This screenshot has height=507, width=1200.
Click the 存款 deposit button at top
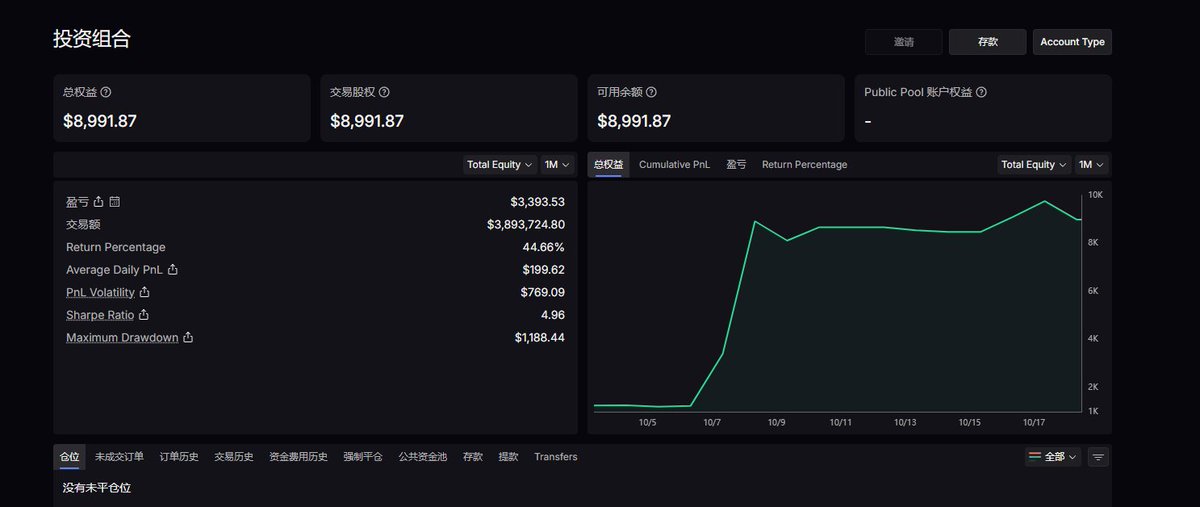pyautogui.click(x=987, y=42)
